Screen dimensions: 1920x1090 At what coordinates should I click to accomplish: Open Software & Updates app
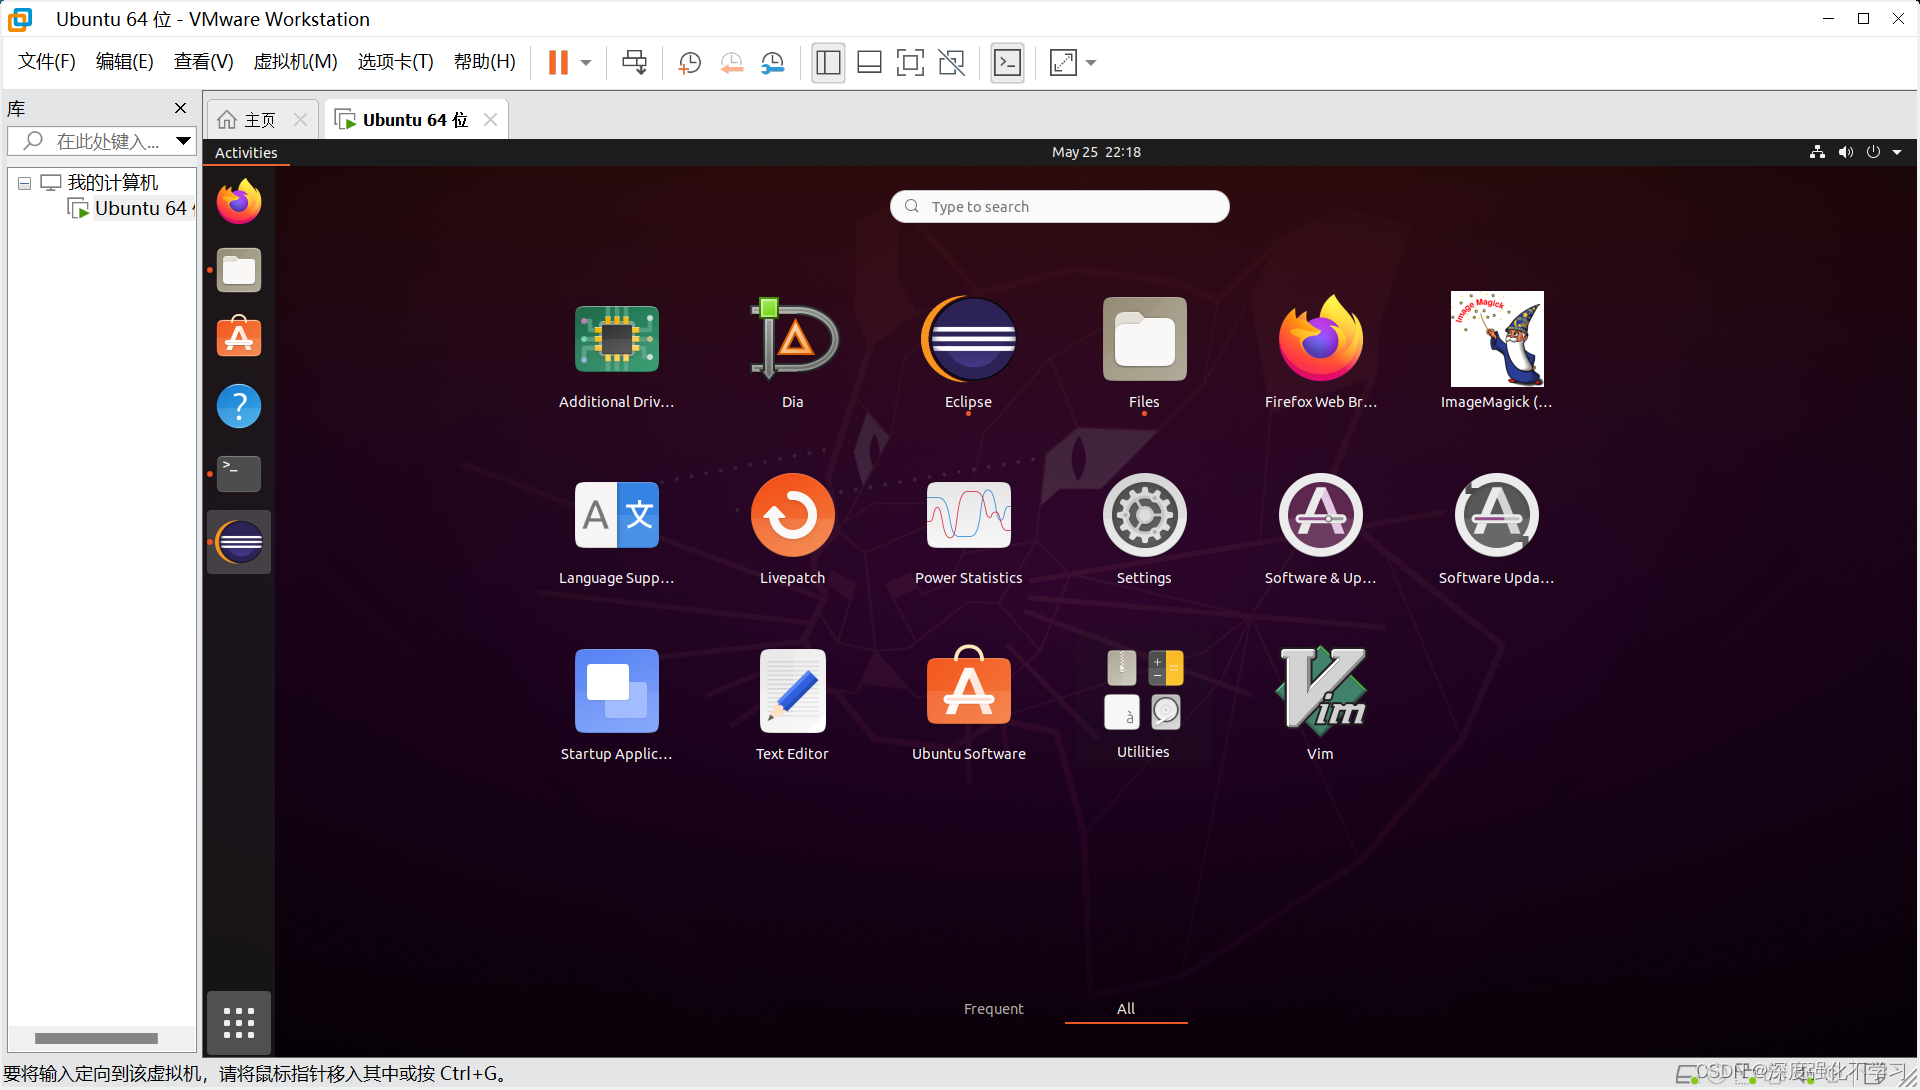1320,530
